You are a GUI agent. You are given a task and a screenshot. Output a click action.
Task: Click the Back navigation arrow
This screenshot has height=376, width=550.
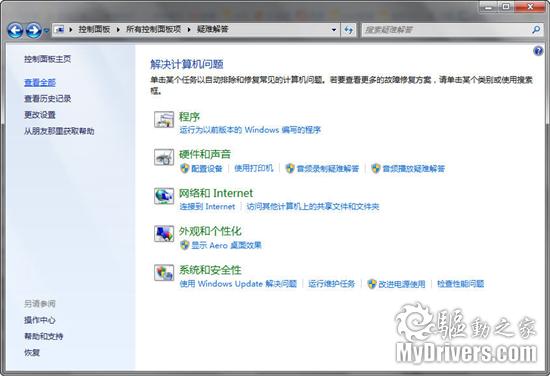(15, 30)
